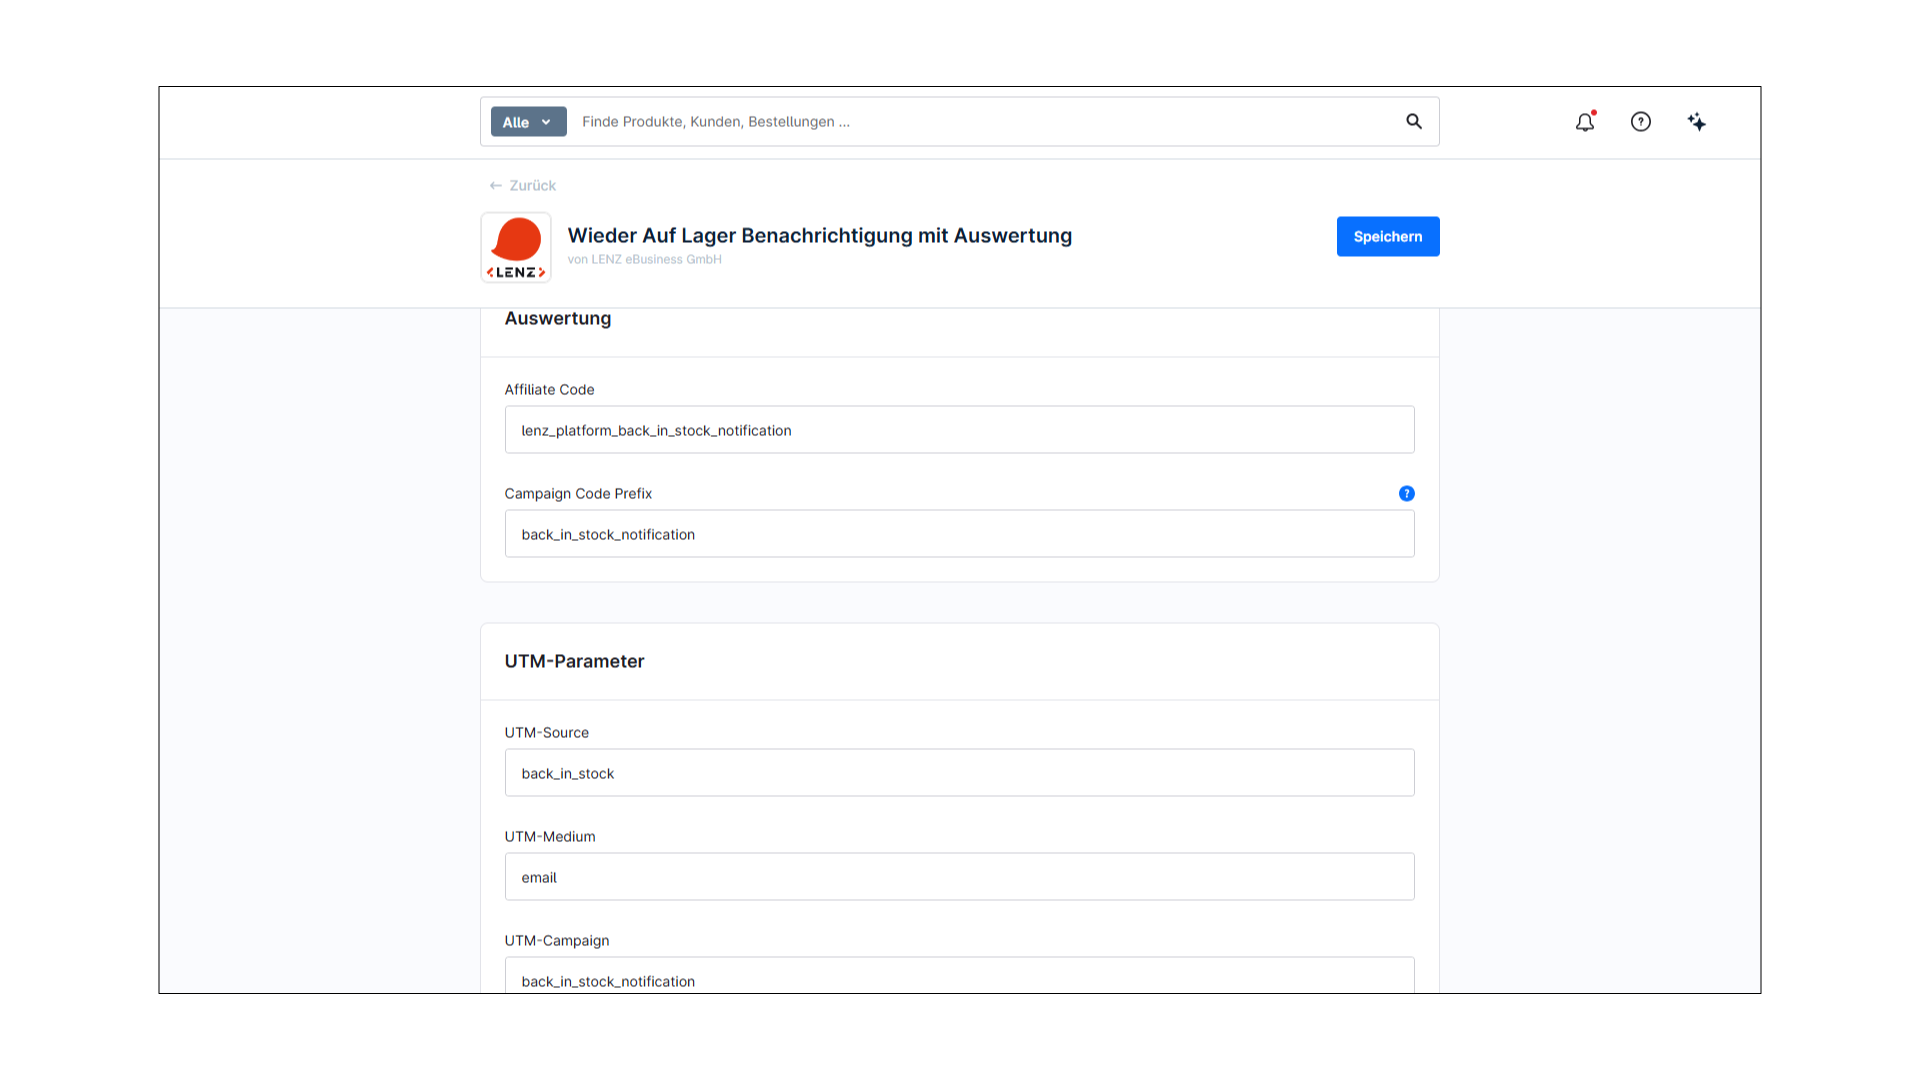Click the UTM-Parameter section heading

point(575,661)
